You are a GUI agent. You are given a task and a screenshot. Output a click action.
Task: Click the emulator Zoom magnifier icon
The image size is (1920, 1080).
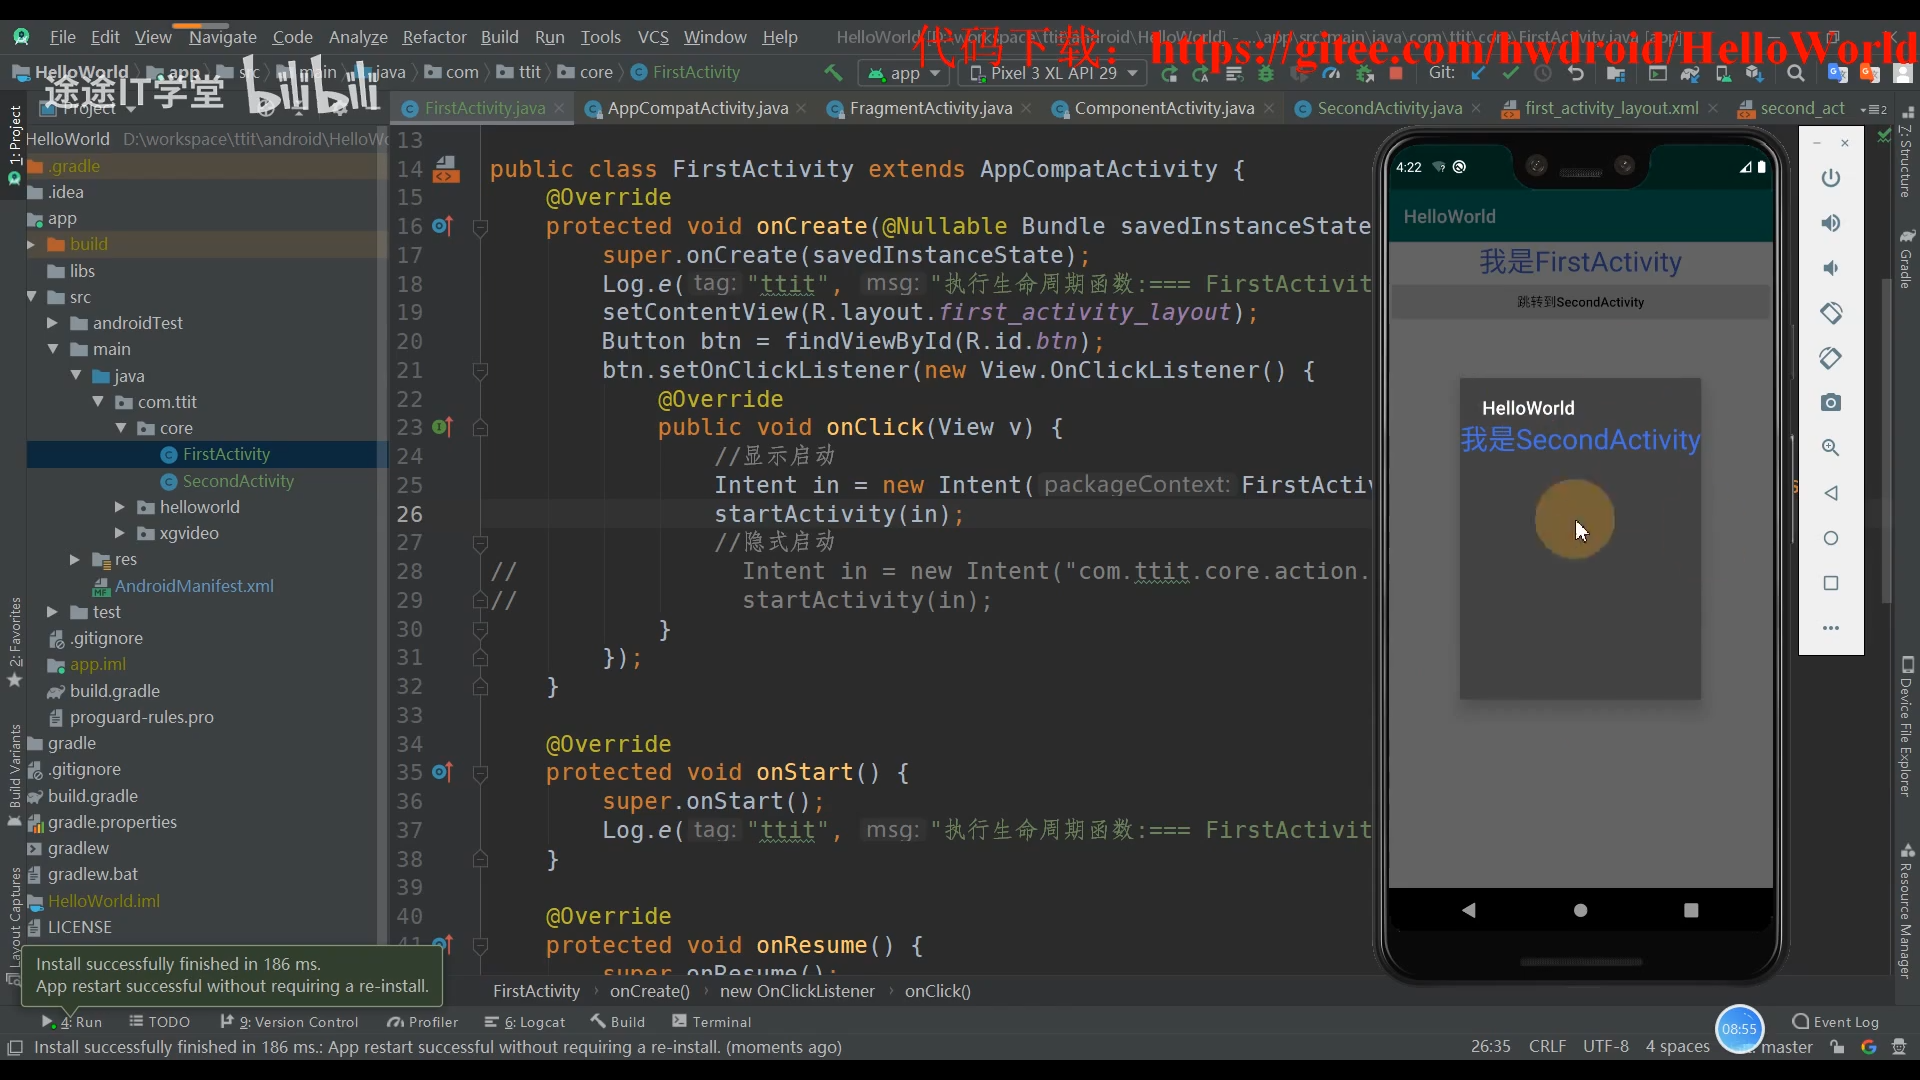1831,448
